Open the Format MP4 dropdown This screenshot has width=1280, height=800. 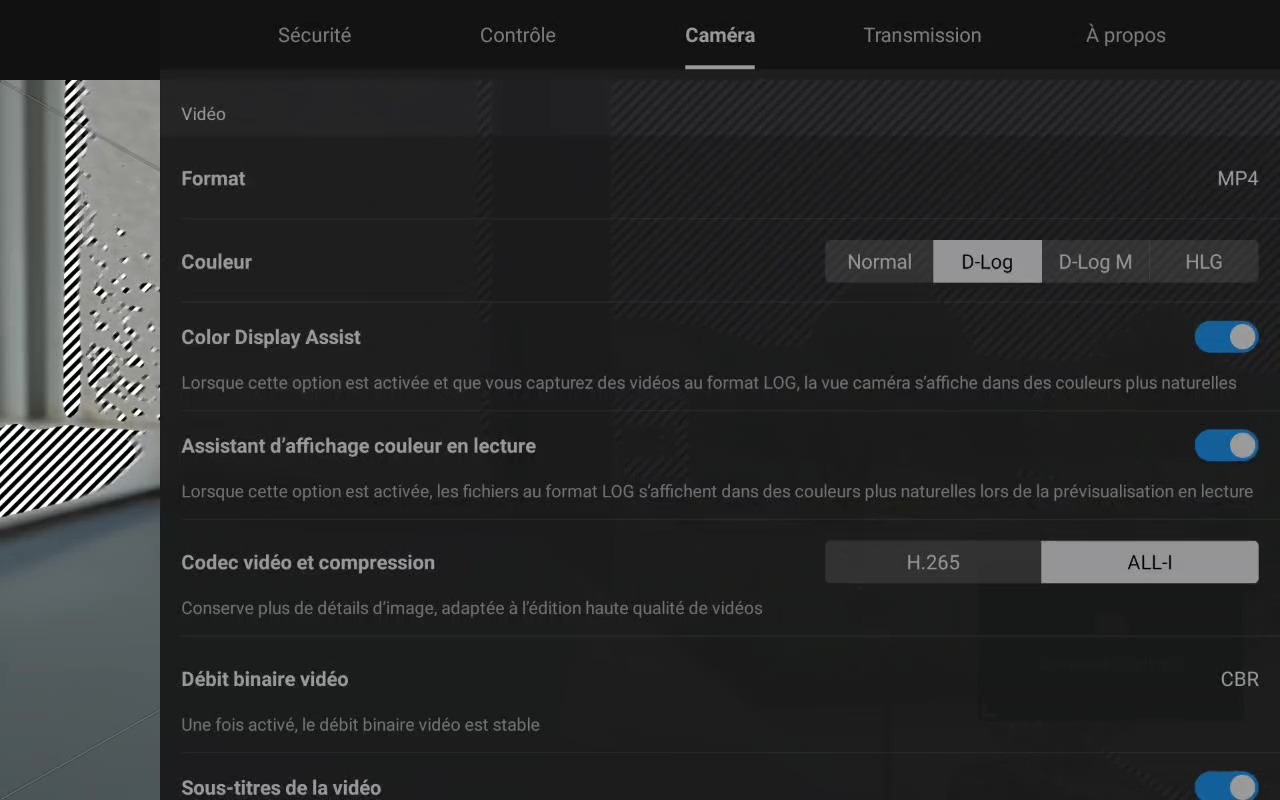(x=1237, y=179)
